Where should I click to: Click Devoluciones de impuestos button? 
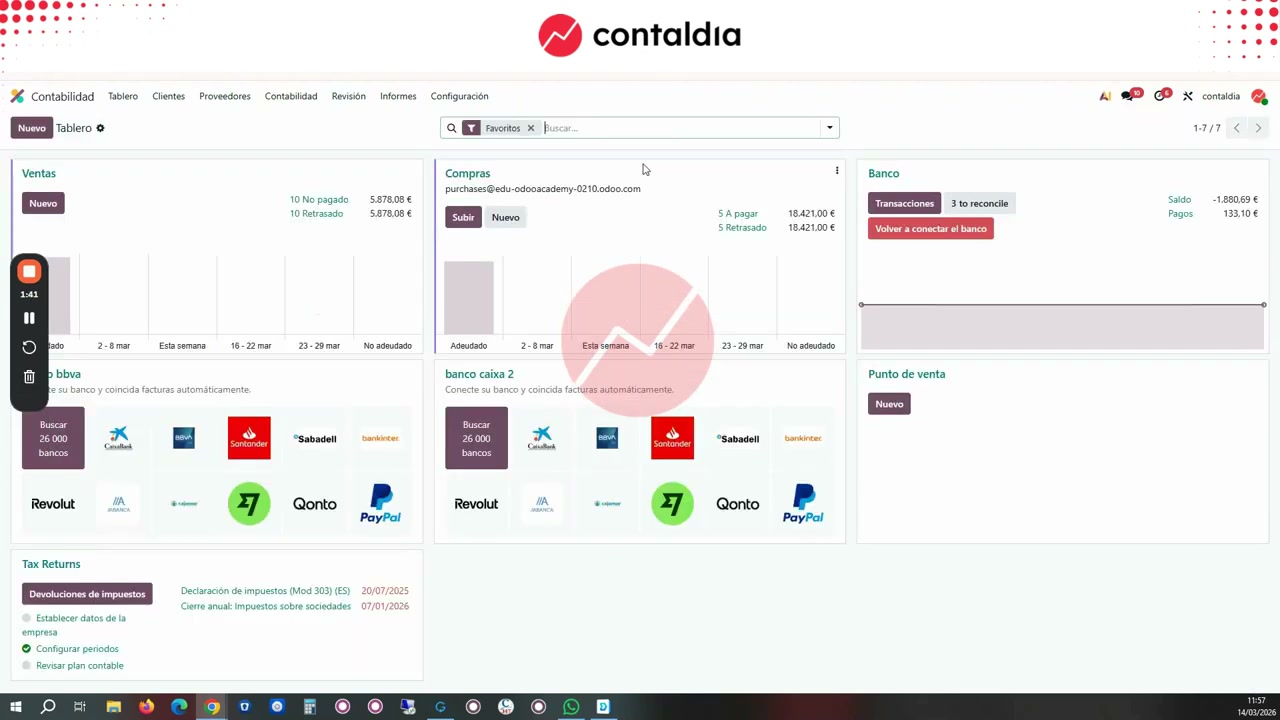click(x=87, y=594)
